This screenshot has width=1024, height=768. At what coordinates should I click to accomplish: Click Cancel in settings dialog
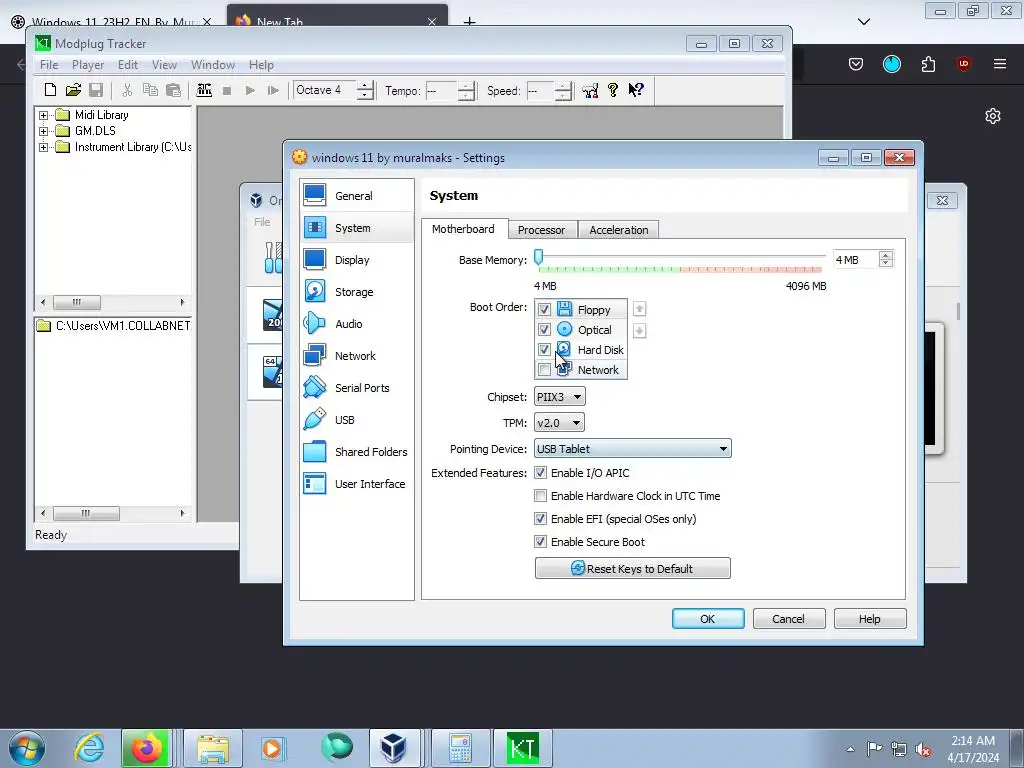pyautogui.click(x=789, y=618)
